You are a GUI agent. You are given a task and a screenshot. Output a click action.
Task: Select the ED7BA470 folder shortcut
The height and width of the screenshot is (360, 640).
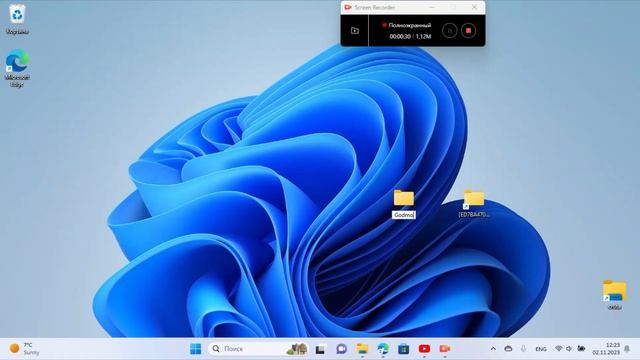click(x=474, y=204)
